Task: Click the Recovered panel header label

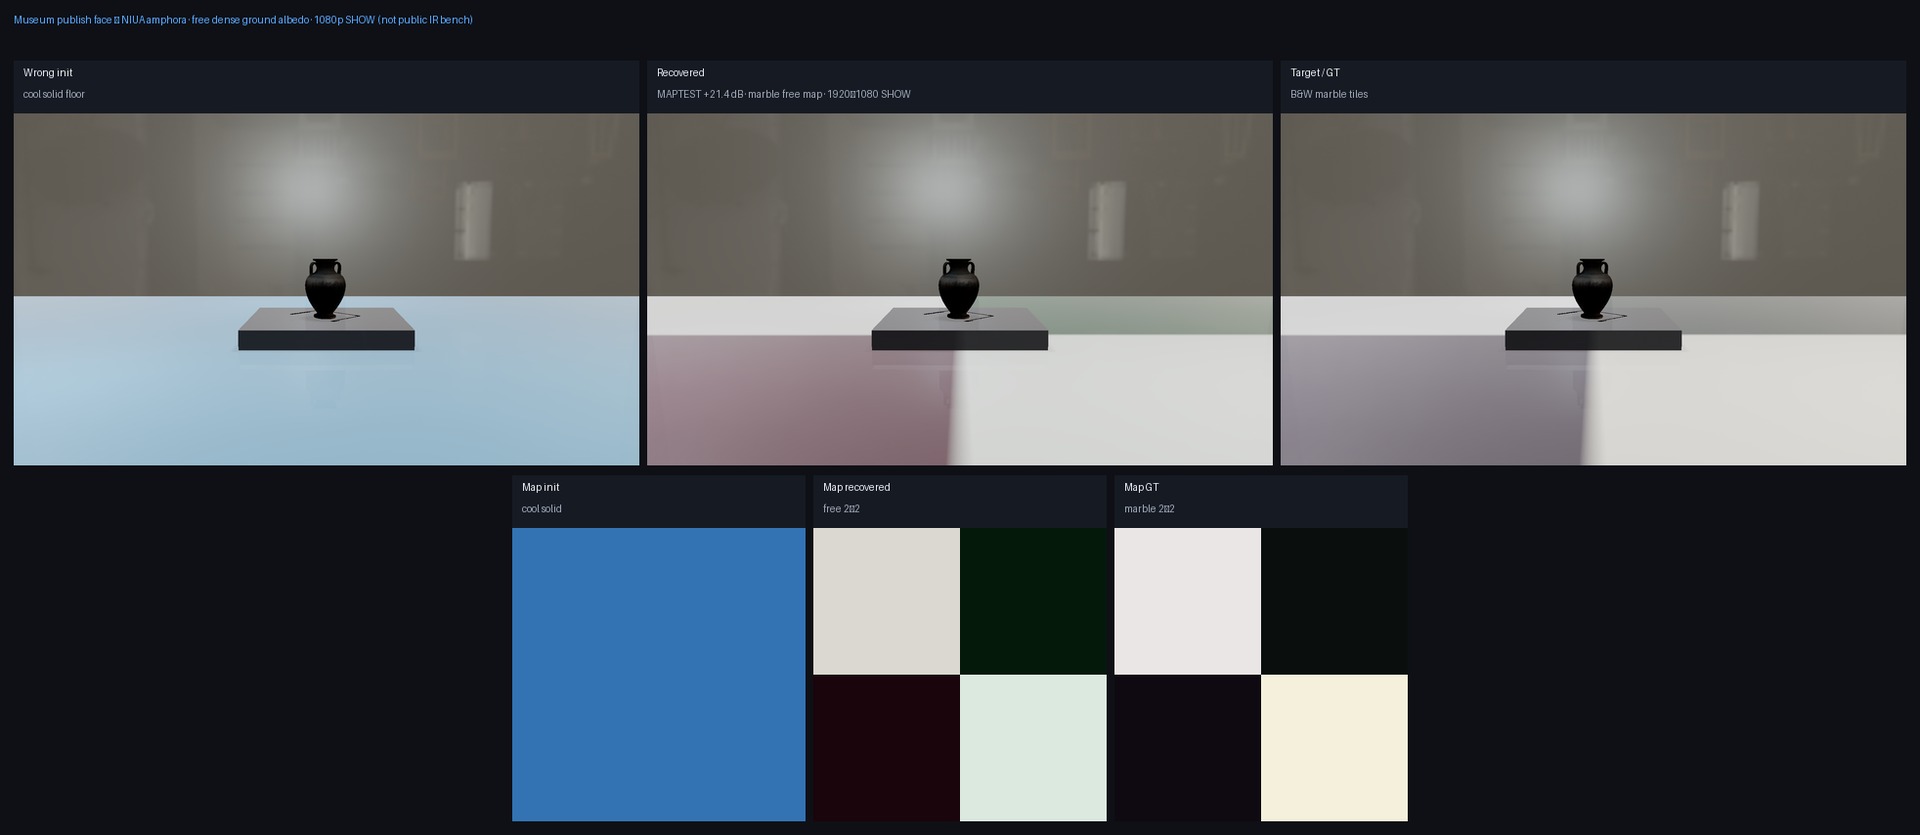Action: coord(681,73)
